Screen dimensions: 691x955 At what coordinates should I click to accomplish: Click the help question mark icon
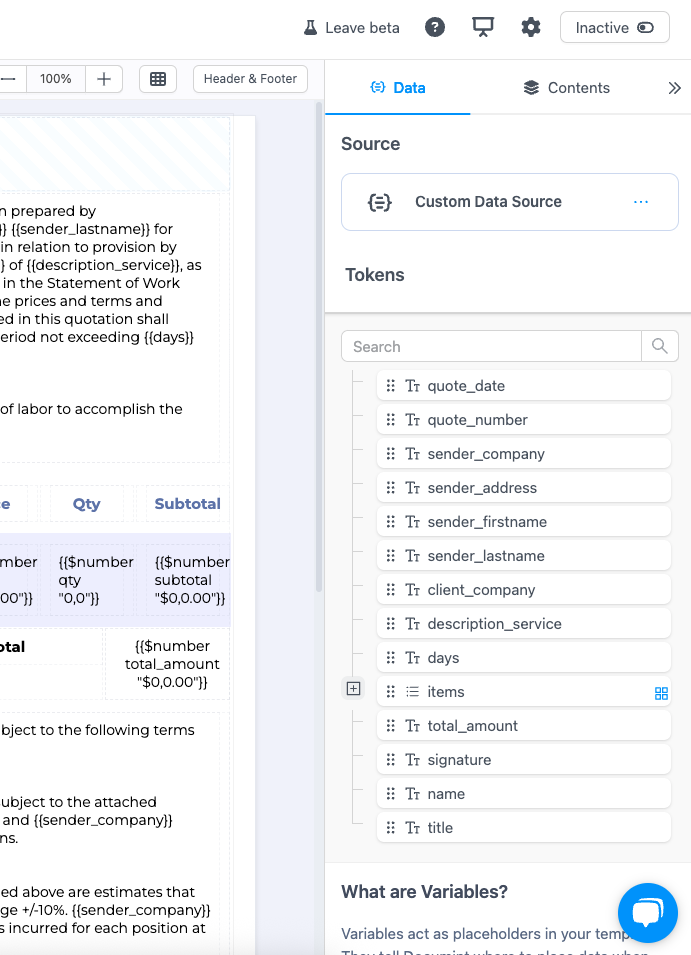coord(435,28)
